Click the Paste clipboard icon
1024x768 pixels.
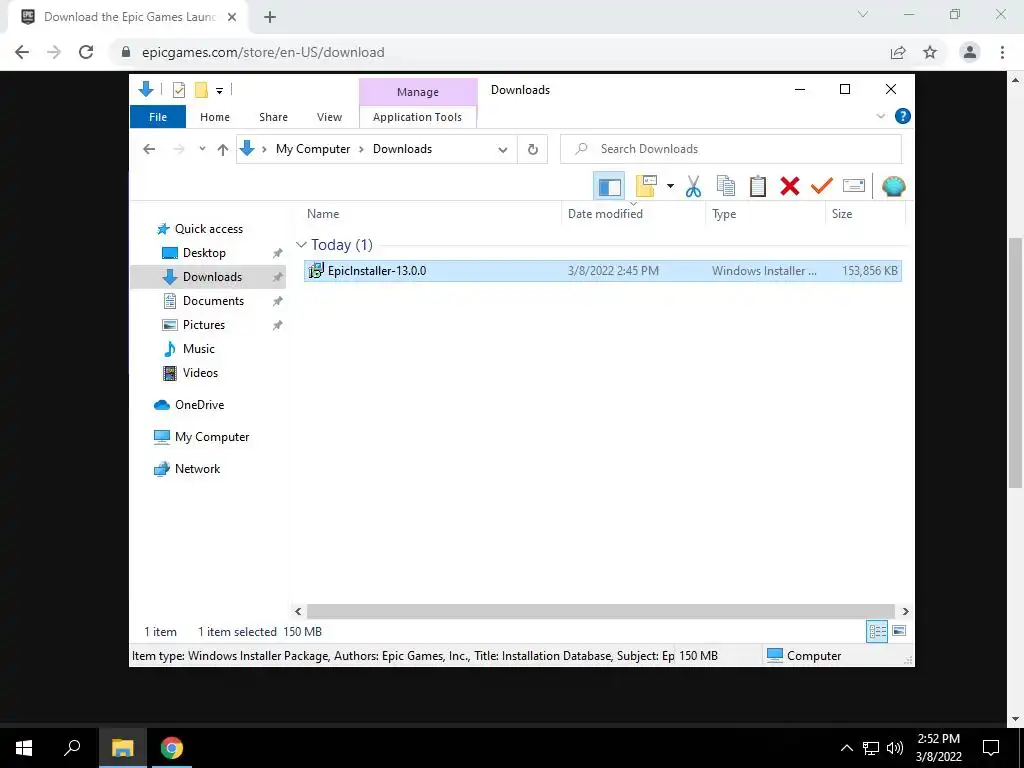click(758, 187)
